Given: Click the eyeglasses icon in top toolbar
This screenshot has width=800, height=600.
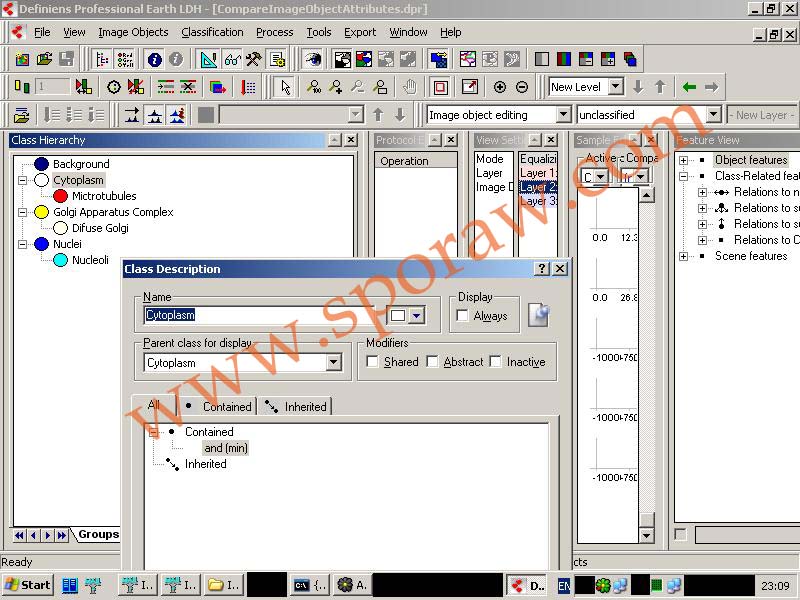Looking at the screenshot, I should [231, 60].
